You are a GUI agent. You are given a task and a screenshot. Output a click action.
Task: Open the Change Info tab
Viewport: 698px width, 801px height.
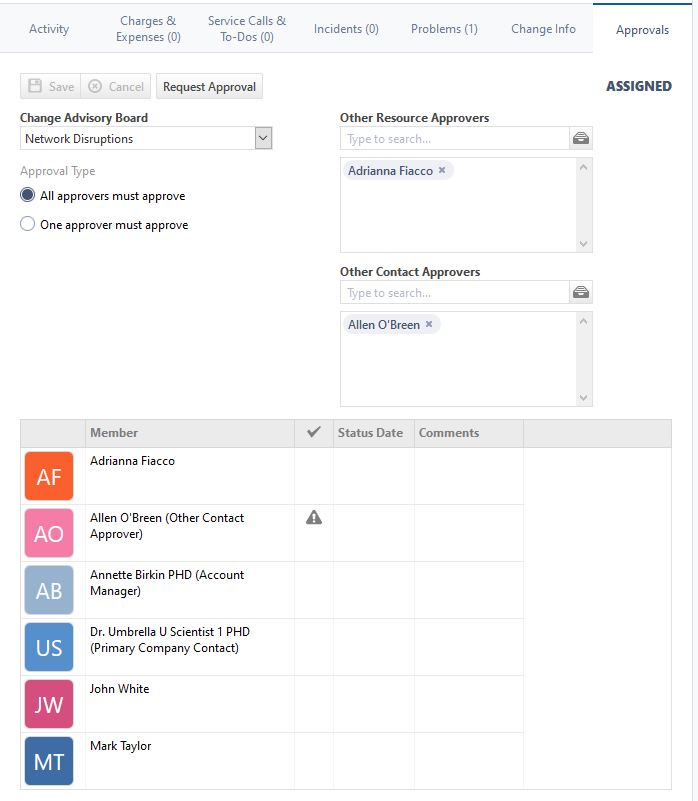coord(543,29)
